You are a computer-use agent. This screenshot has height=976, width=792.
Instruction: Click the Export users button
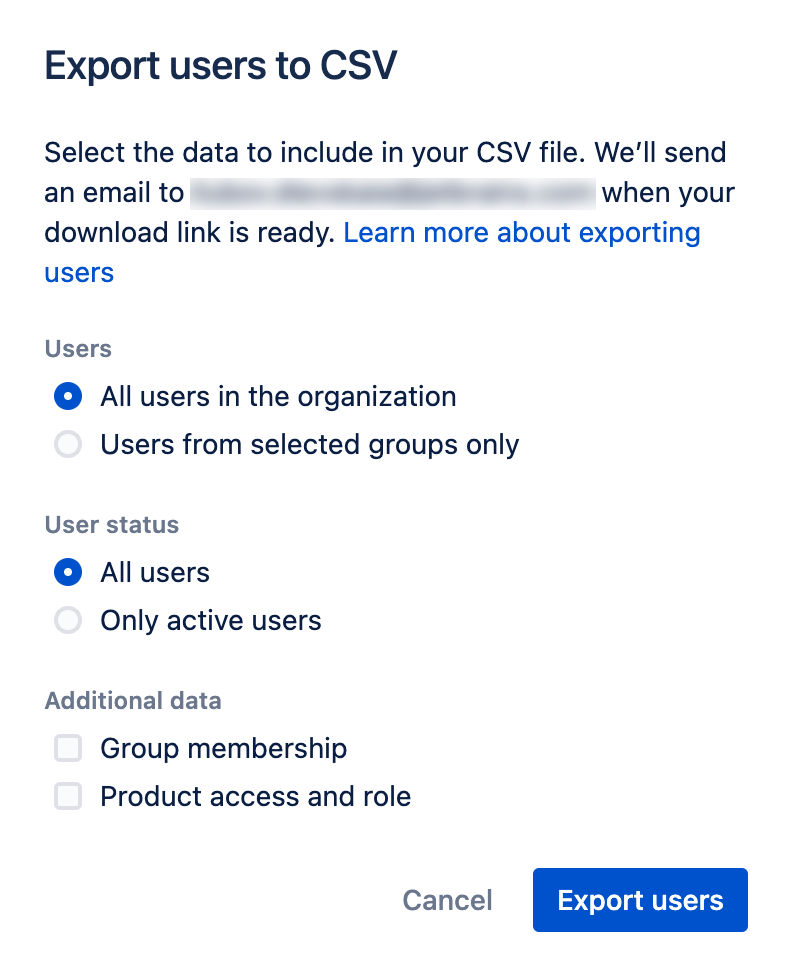[x=640, y=900]
